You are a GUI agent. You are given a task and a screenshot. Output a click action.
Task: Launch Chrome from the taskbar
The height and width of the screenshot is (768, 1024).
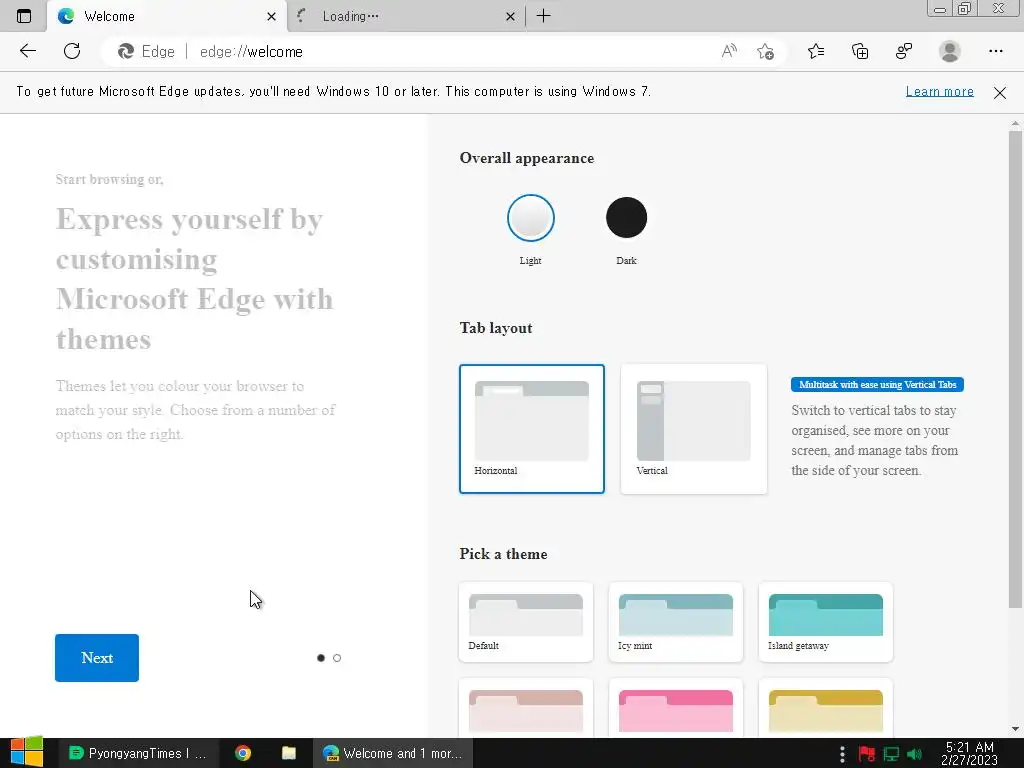(x=243, y=753)
